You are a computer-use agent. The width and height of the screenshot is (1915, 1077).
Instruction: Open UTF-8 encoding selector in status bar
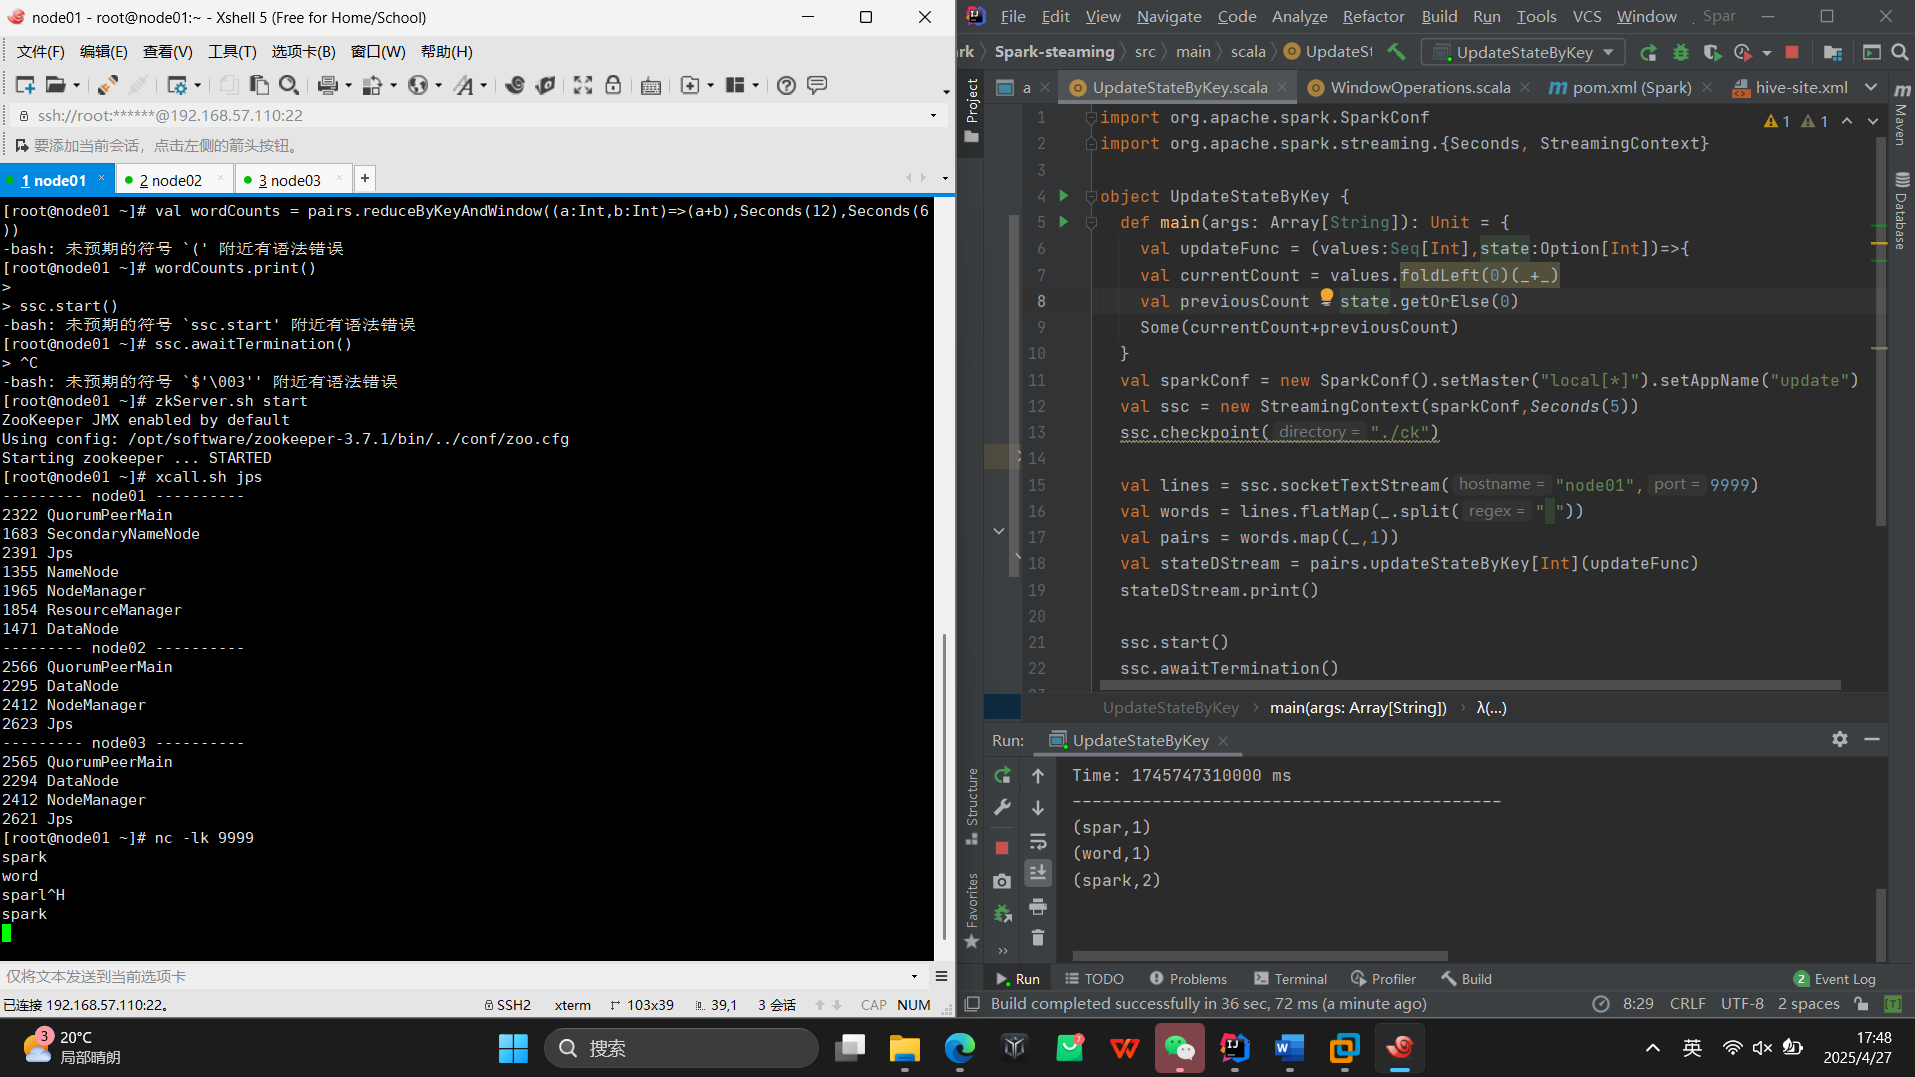(1742, 1004)
